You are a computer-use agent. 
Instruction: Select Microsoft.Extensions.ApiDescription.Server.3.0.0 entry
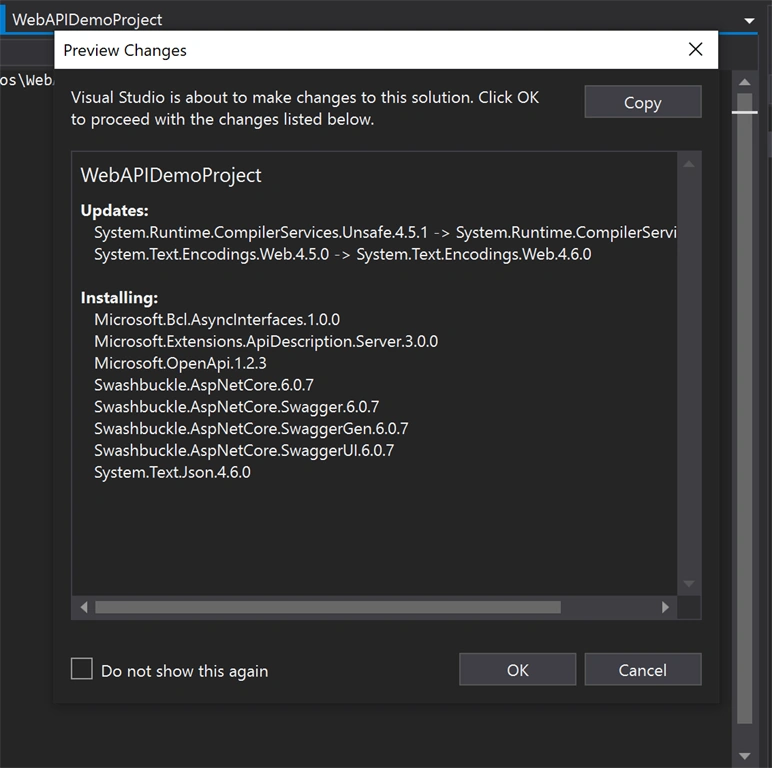pos(266,341)
